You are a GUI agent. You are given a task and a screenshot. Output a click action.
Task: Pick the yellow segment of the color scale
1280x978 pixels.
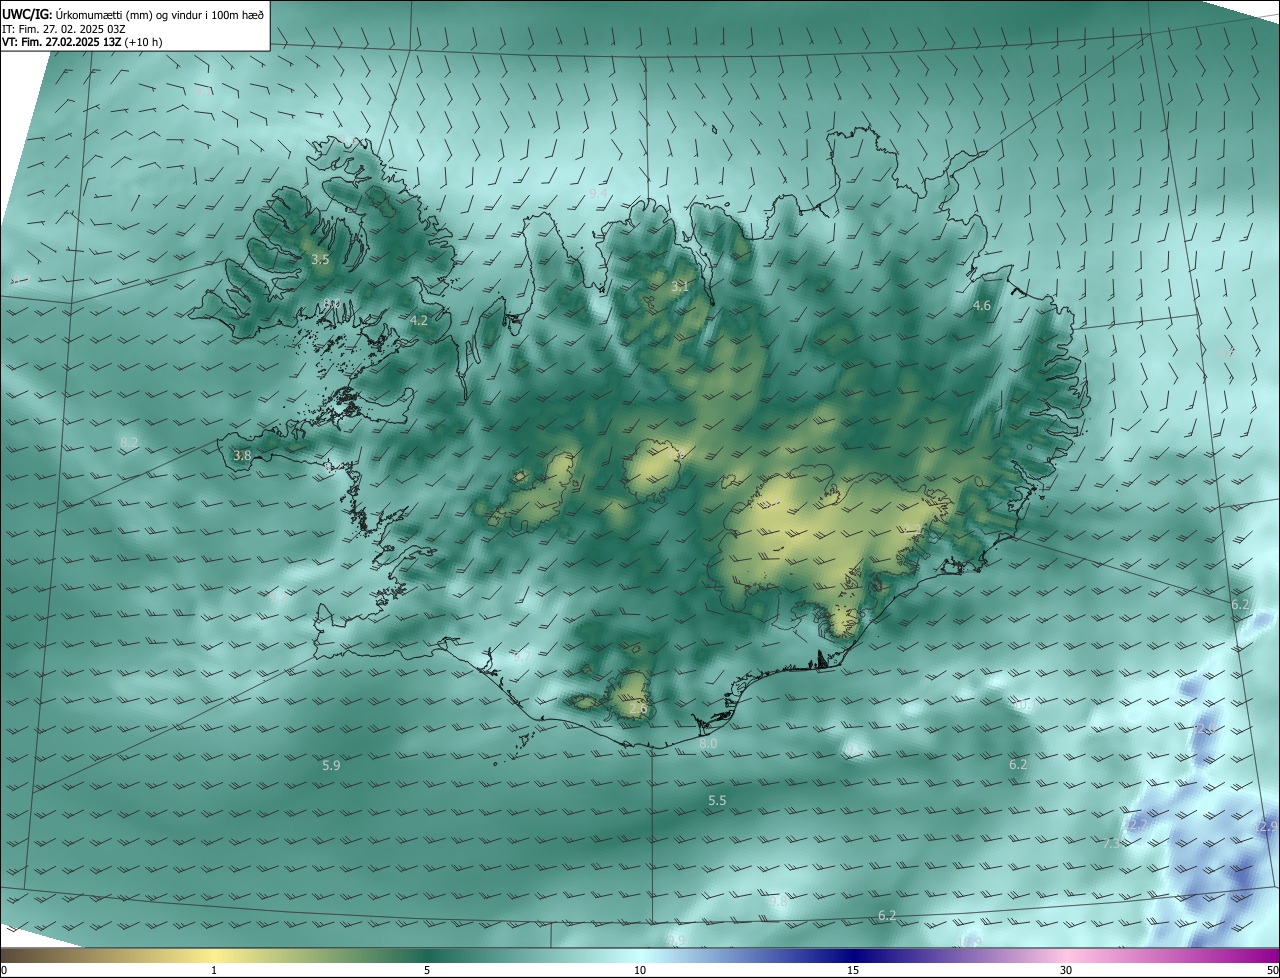[214, 956]
